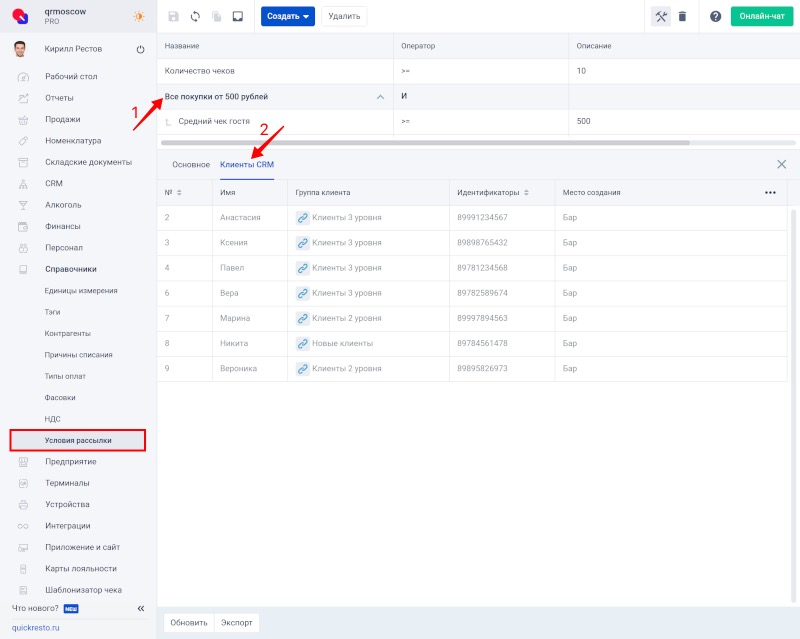Click the Терминалы sidebar icon
The image size is (800, 639).
click(x=23, y=483)
